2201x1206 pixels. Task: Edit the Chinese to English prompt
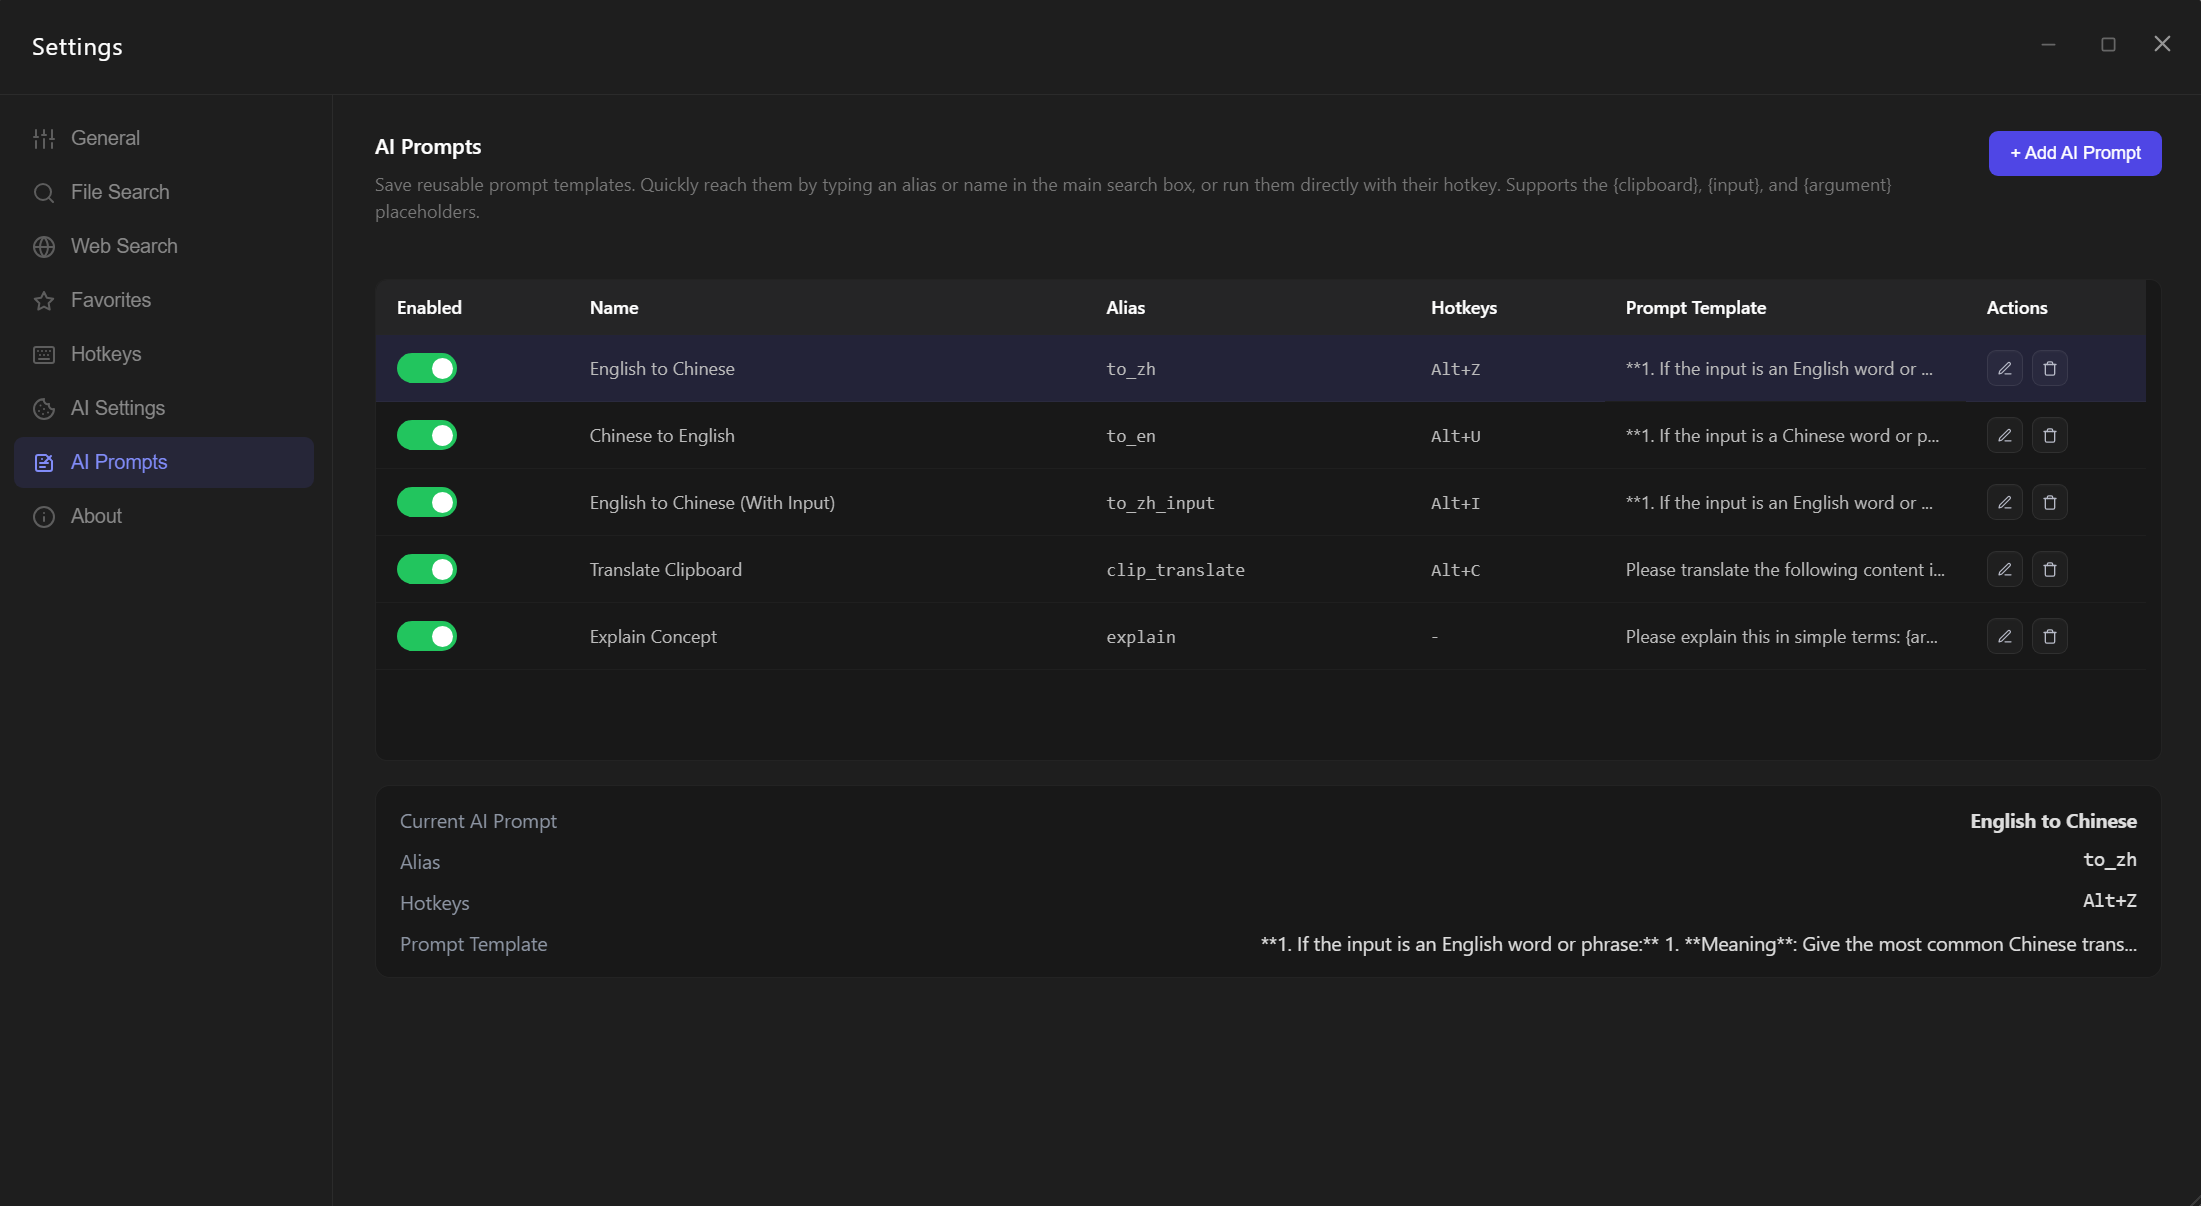(x=2004, y=436)
